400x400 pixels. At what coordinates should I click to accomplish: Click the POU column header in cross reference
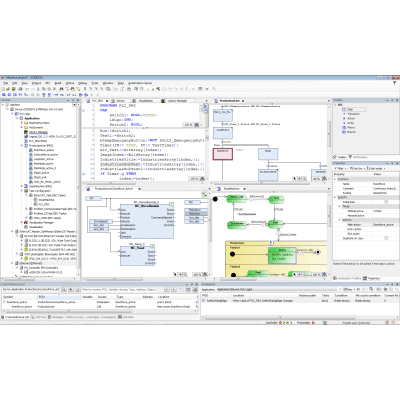coord(59,297)
